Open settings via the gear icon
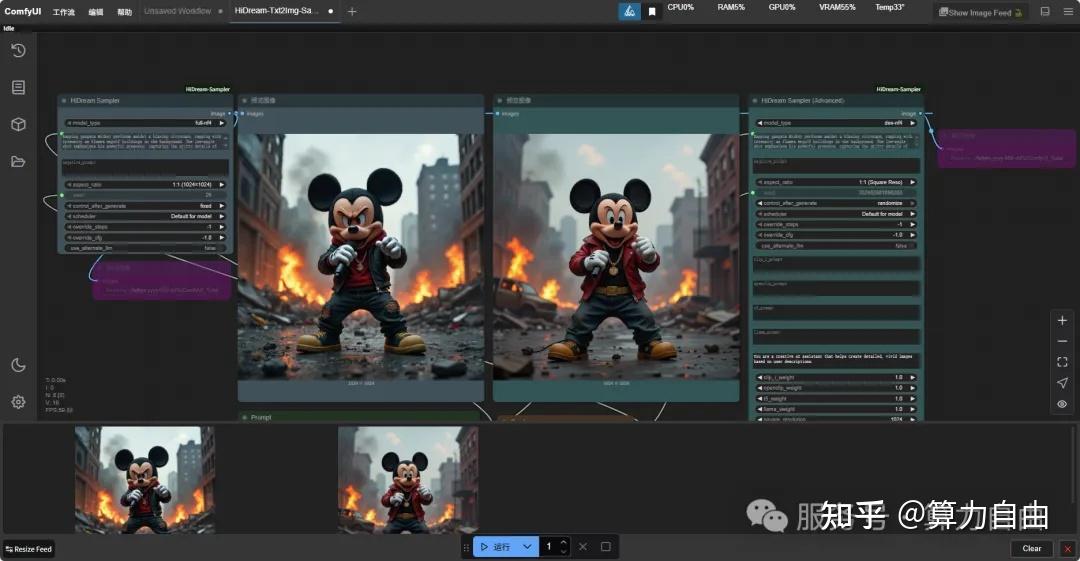This screenshot has height=561, width=1080. point(18,402)
